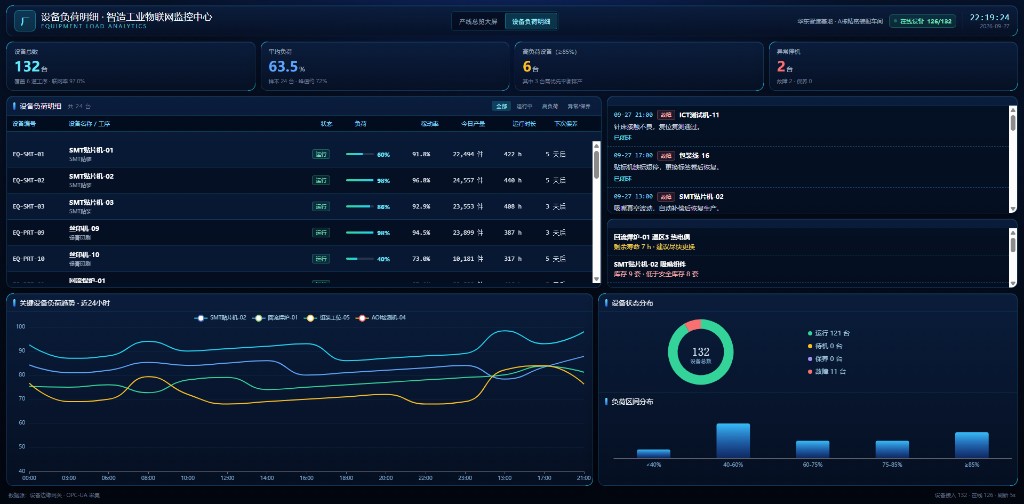Select the last filter tab after 高负荷
Image resolution: width=1024 pixels, height=504 pixels.
[579, 106]
